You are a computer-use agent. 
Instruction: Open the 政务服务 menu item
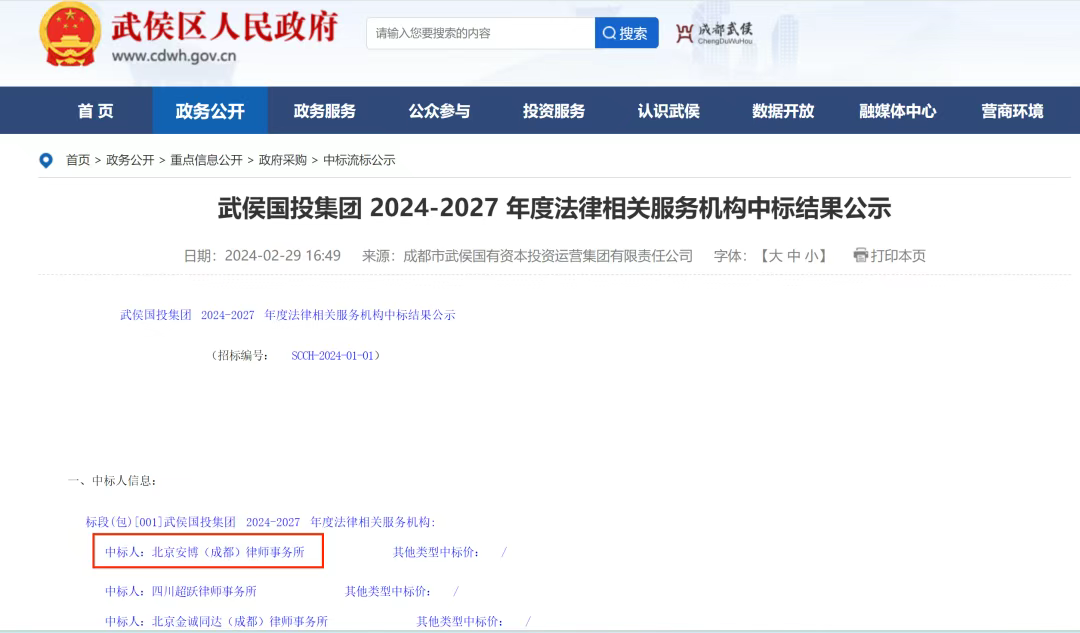coord(324,111)
